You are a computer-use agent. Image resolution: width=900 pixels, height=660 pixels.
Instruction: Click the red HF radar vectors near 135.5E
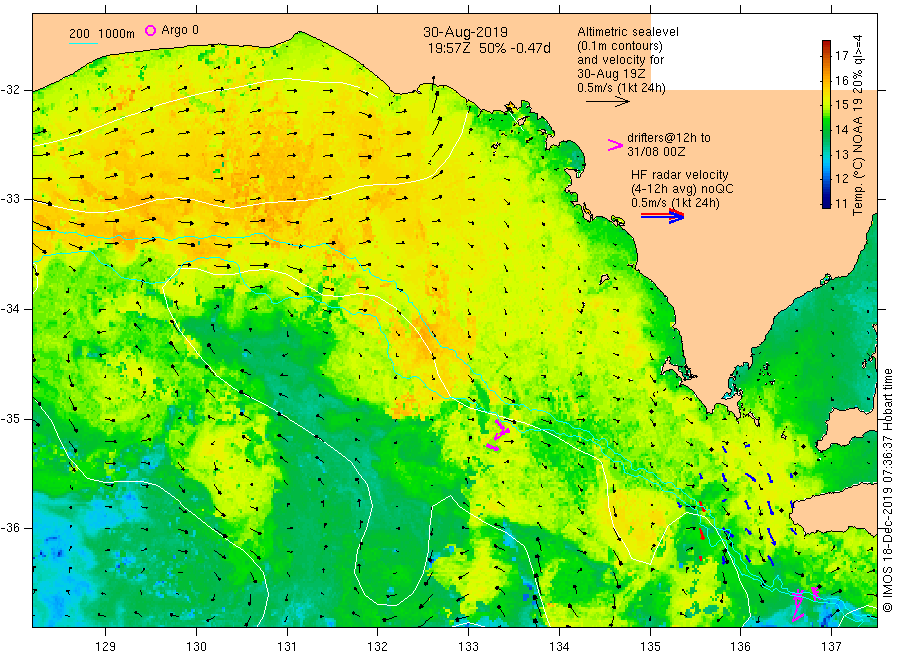coord(701,530)
